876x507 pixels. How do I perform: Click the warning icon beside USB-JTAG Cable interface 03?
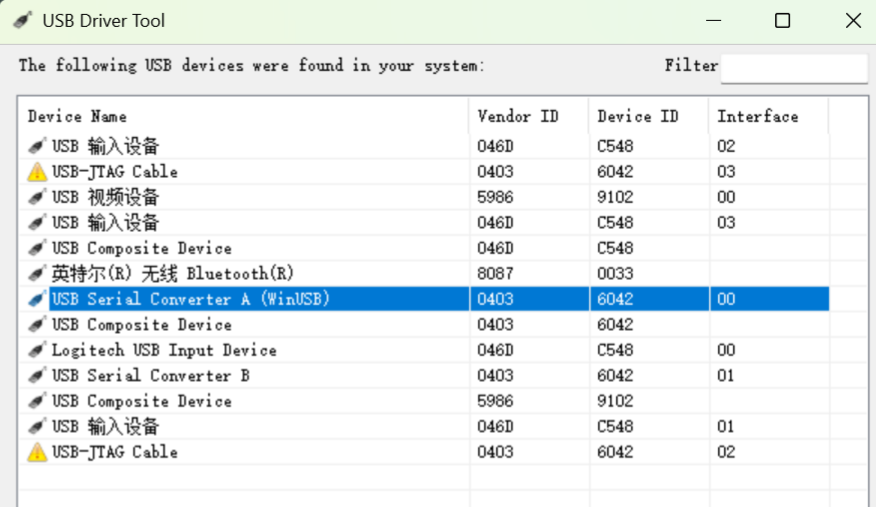(x=37, y=172)
